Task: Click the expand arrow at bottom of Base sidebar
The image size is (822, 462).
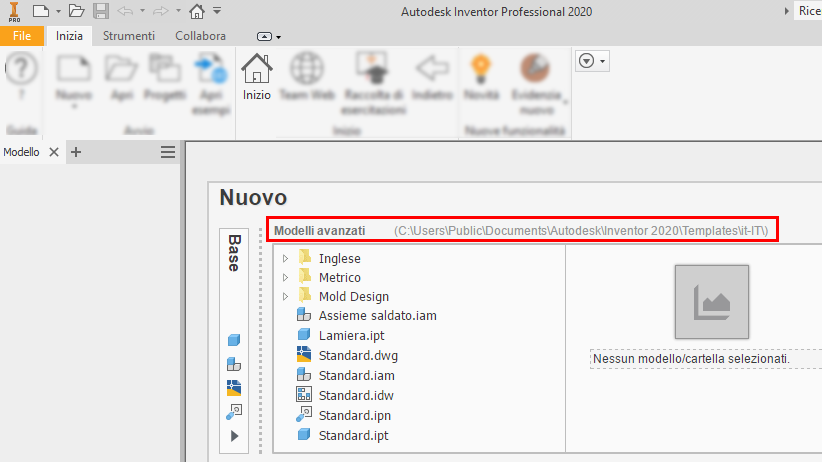Action: tap(234, 436)
